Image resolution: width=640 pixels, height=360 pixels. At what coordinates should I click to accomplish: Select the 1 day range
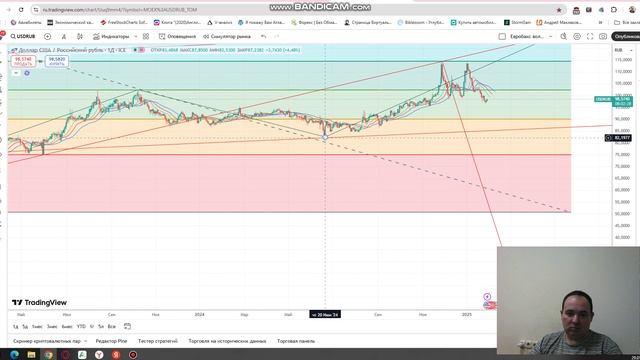[x=16, y=327]
